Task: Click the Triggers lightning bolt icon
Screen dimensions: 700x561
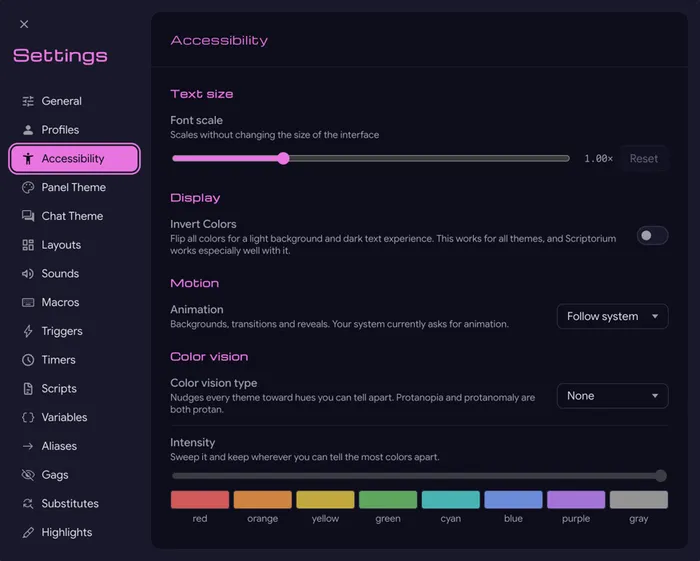Action: (x=28, y=331)
